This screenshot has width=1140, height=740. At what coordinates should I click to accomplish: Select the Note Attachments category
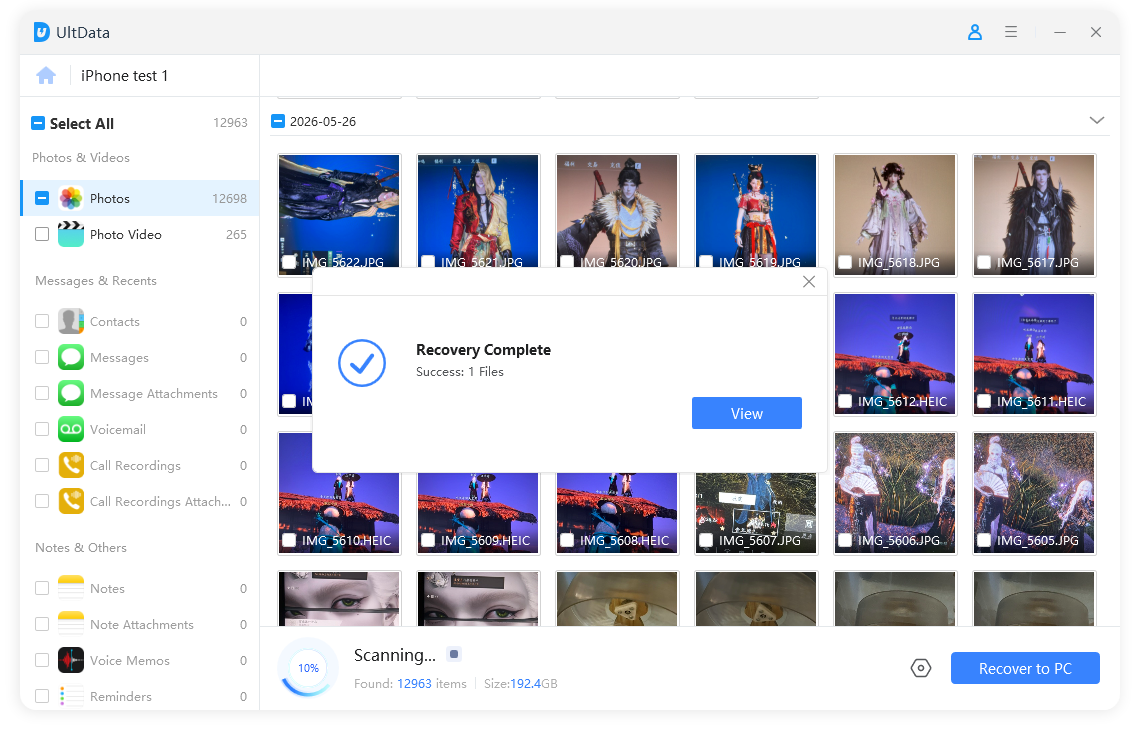click(x=140, y=624)
